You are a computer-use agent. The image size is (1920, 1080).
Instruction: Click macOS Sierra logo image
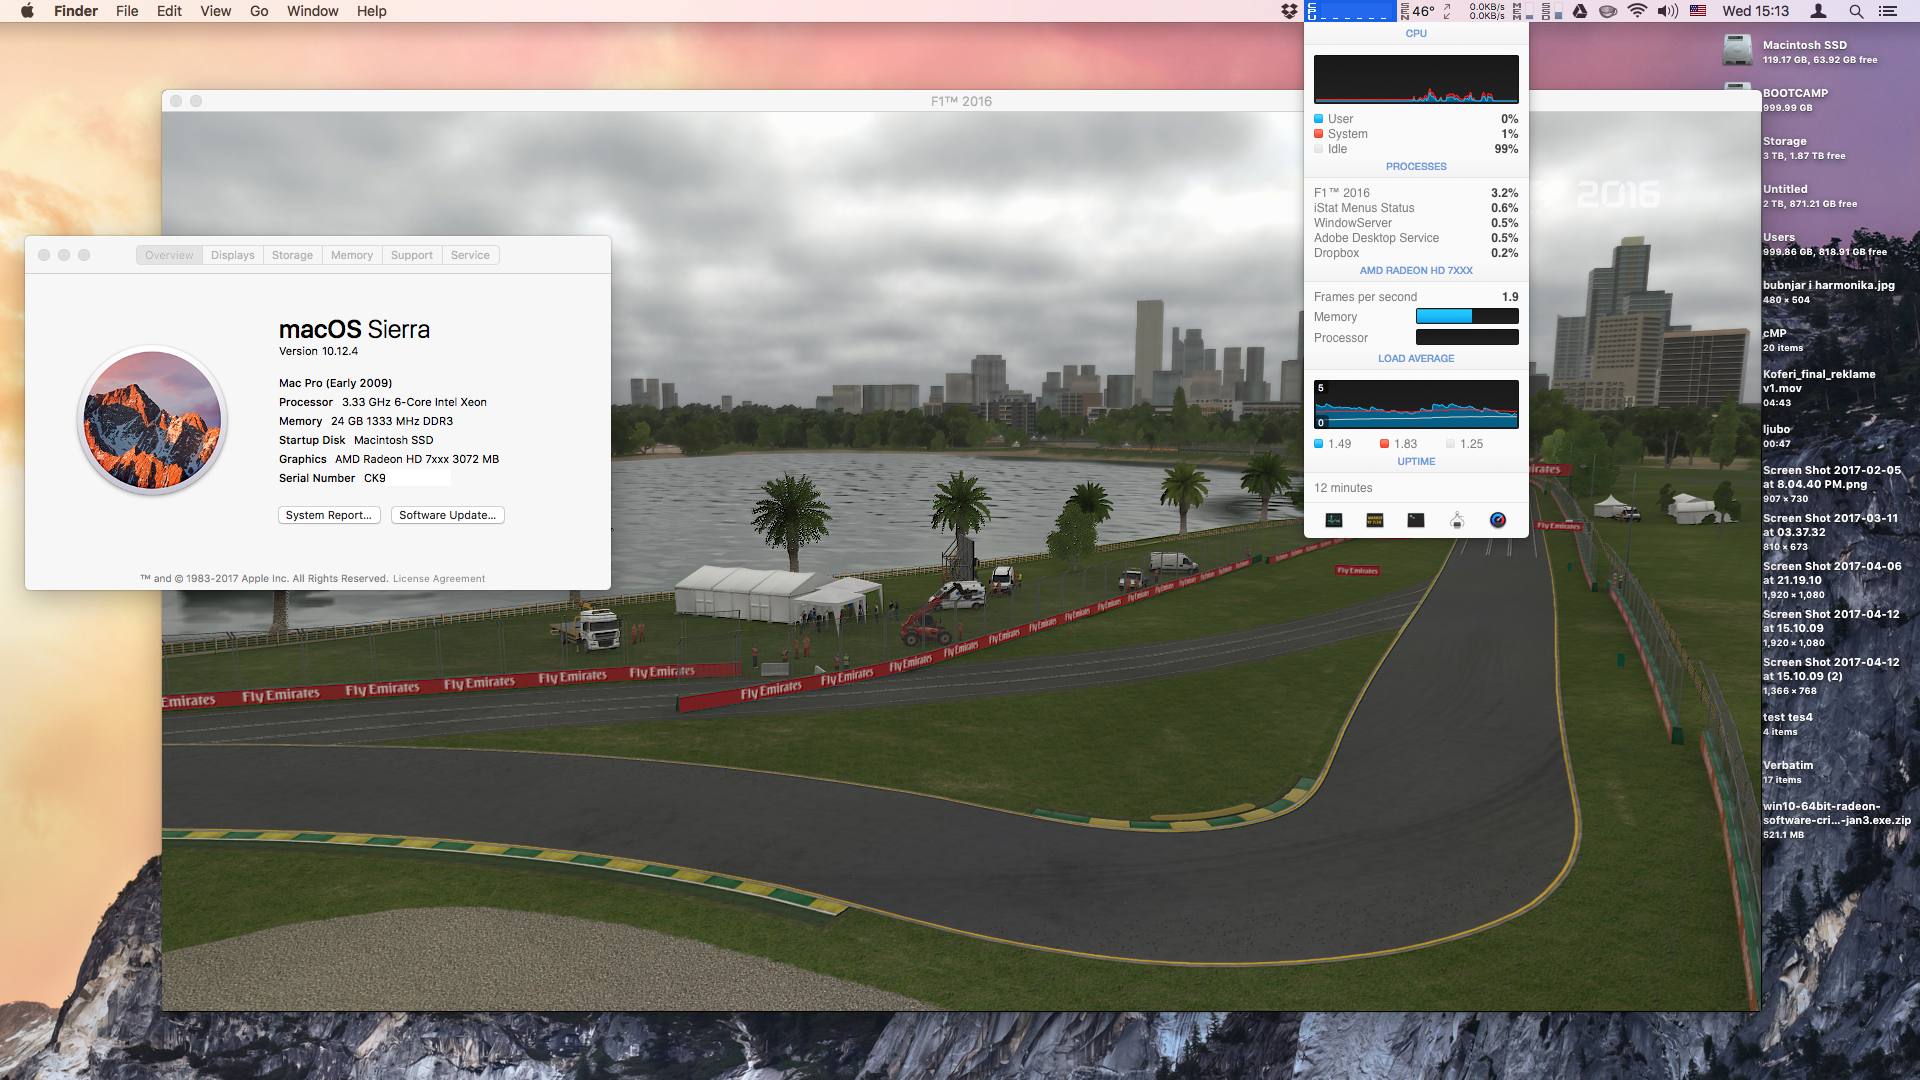click(152, 421)
